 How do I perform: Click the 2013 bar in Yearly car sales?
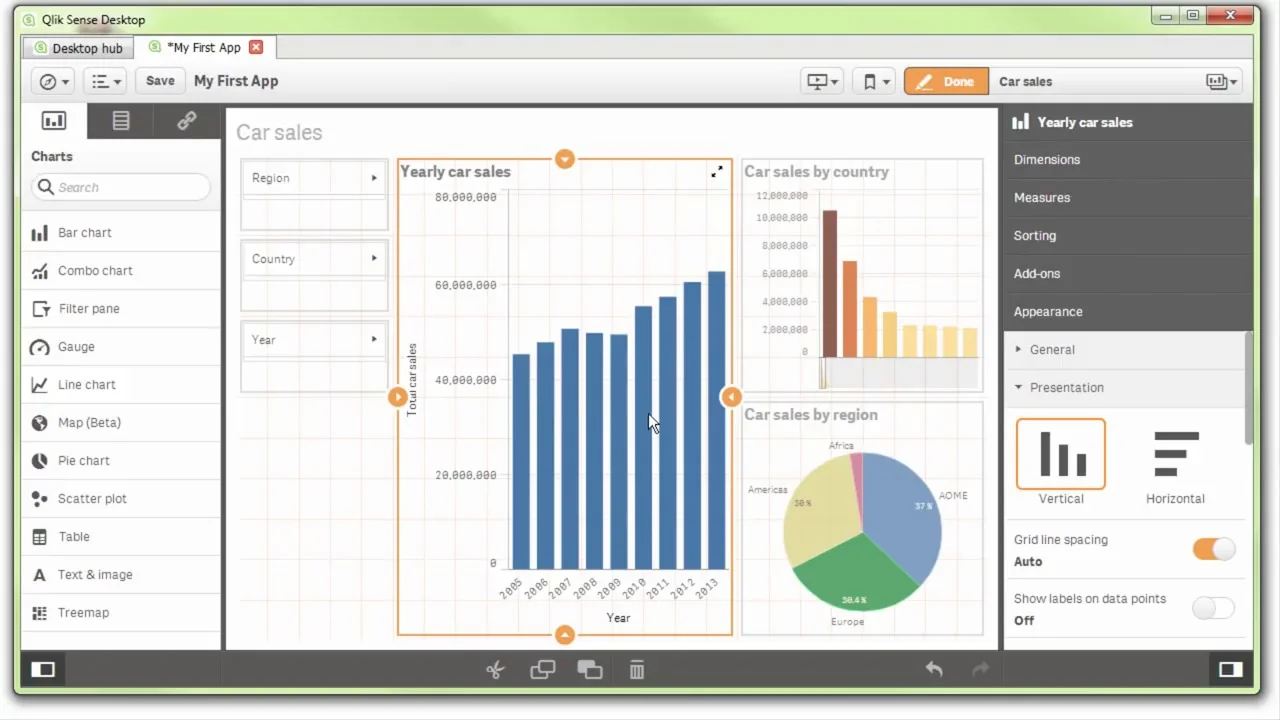pos(717,420)
